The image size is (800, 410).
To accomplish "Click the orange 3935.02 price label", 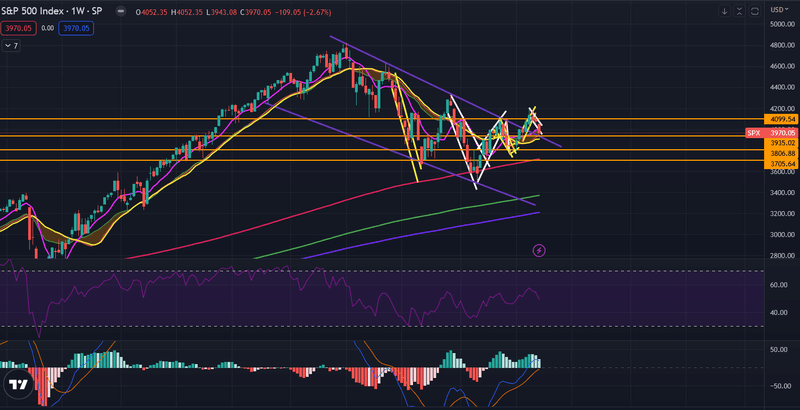I will coord(782,143).
